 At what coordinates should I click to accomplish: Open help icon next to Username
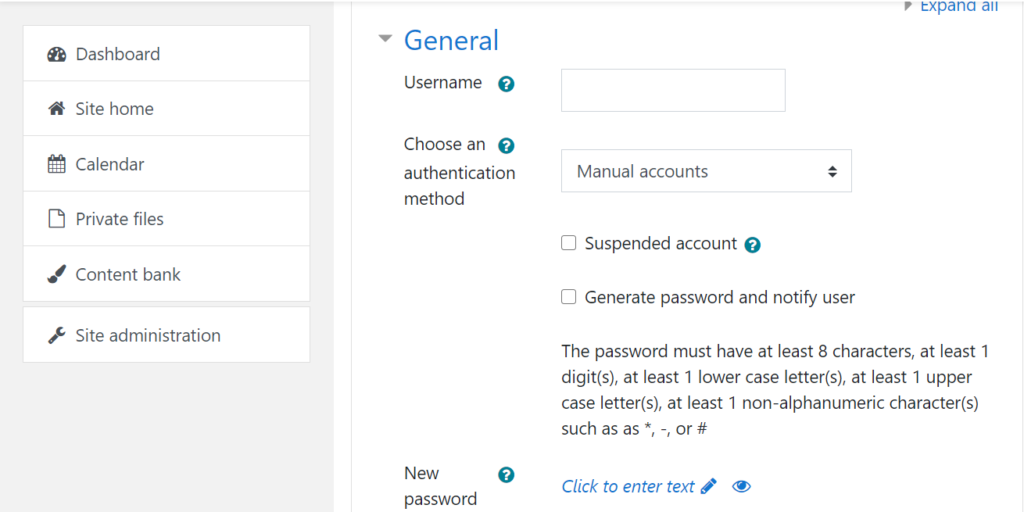coord(506,84)
